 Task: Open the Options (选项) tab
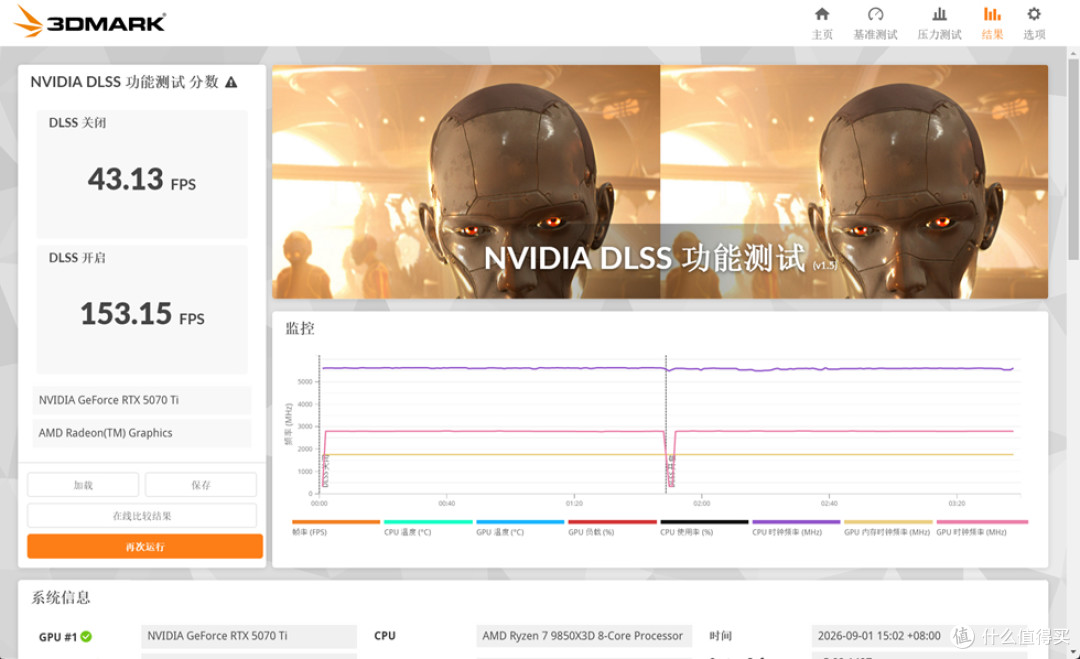pyautogui.click(x=1034, y=23)
